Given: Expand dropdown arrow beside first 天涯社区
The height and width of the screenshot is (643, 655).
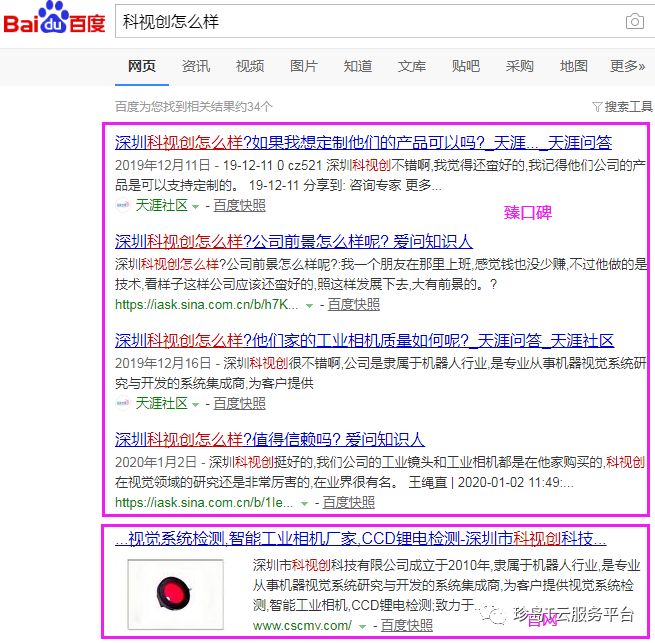Looking at the screenshot, I should pyautogui.click(x=195, y=206).
